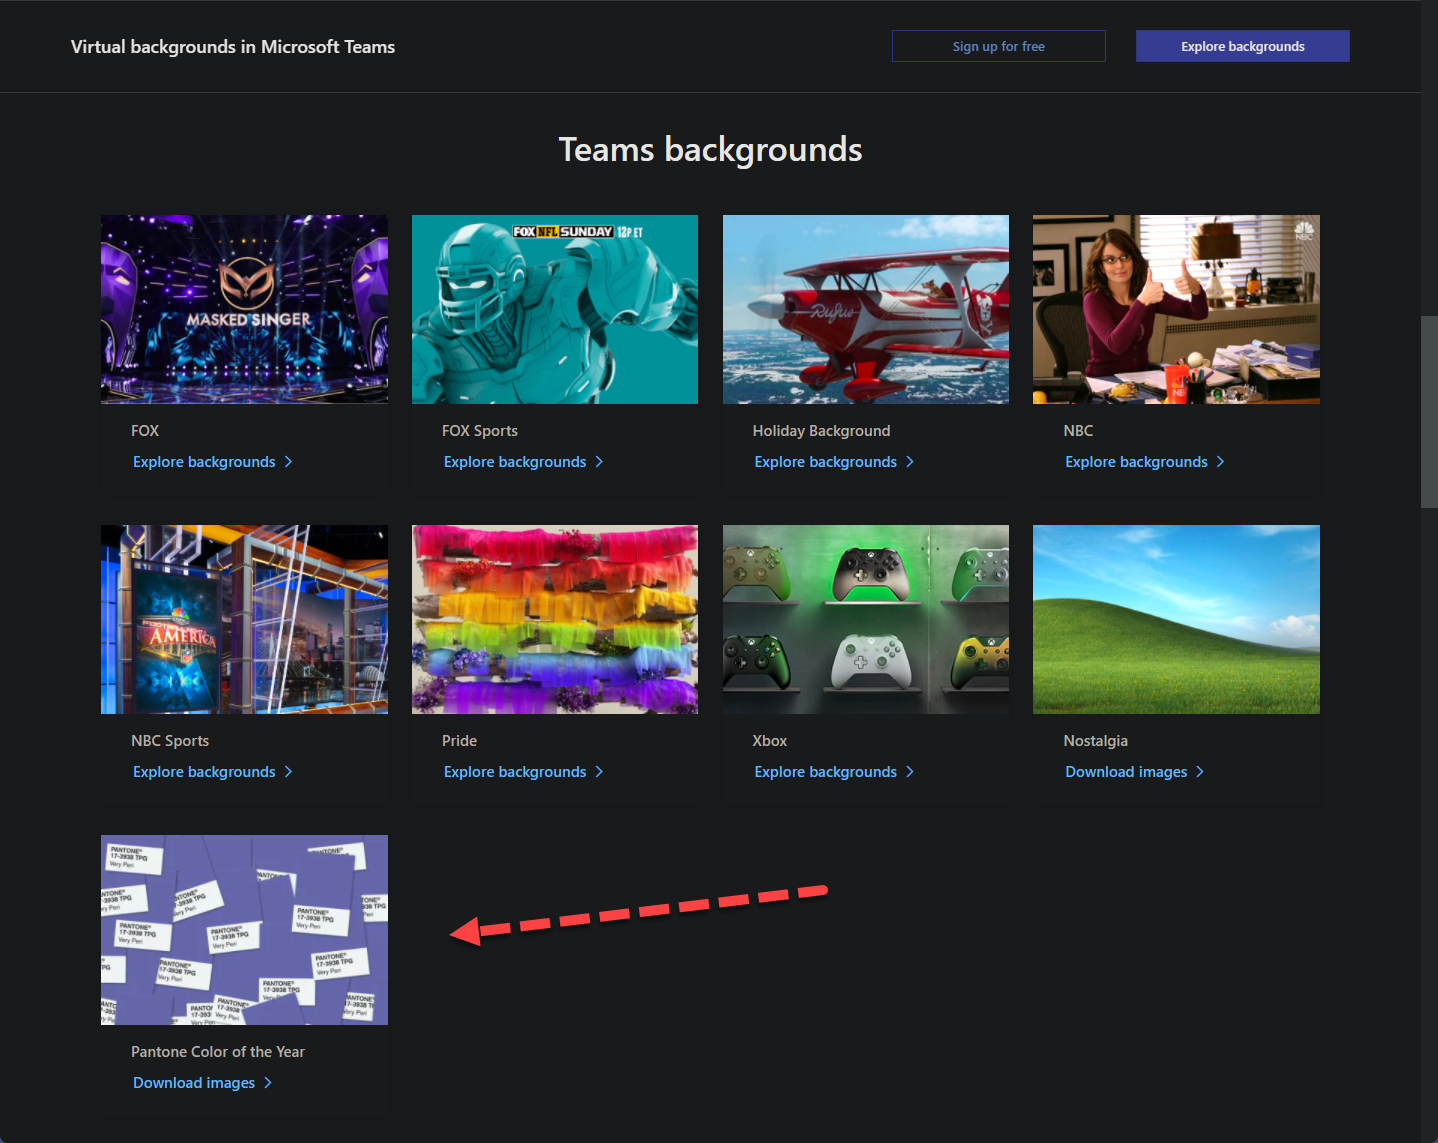Open the Holiday Background red biplane thumbnail

pos(866,309)
